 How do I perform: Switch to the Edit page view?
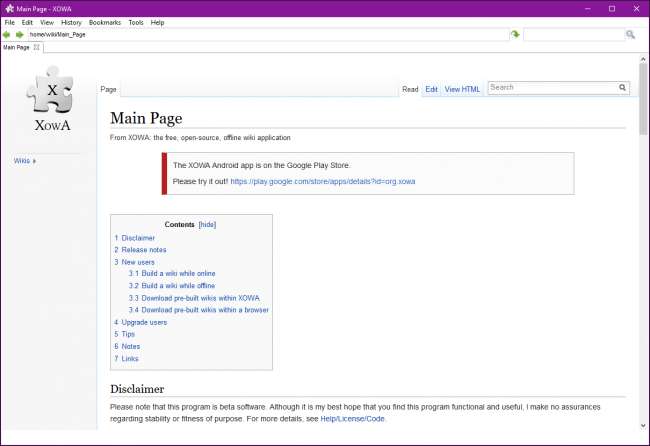tap(431, 89)
